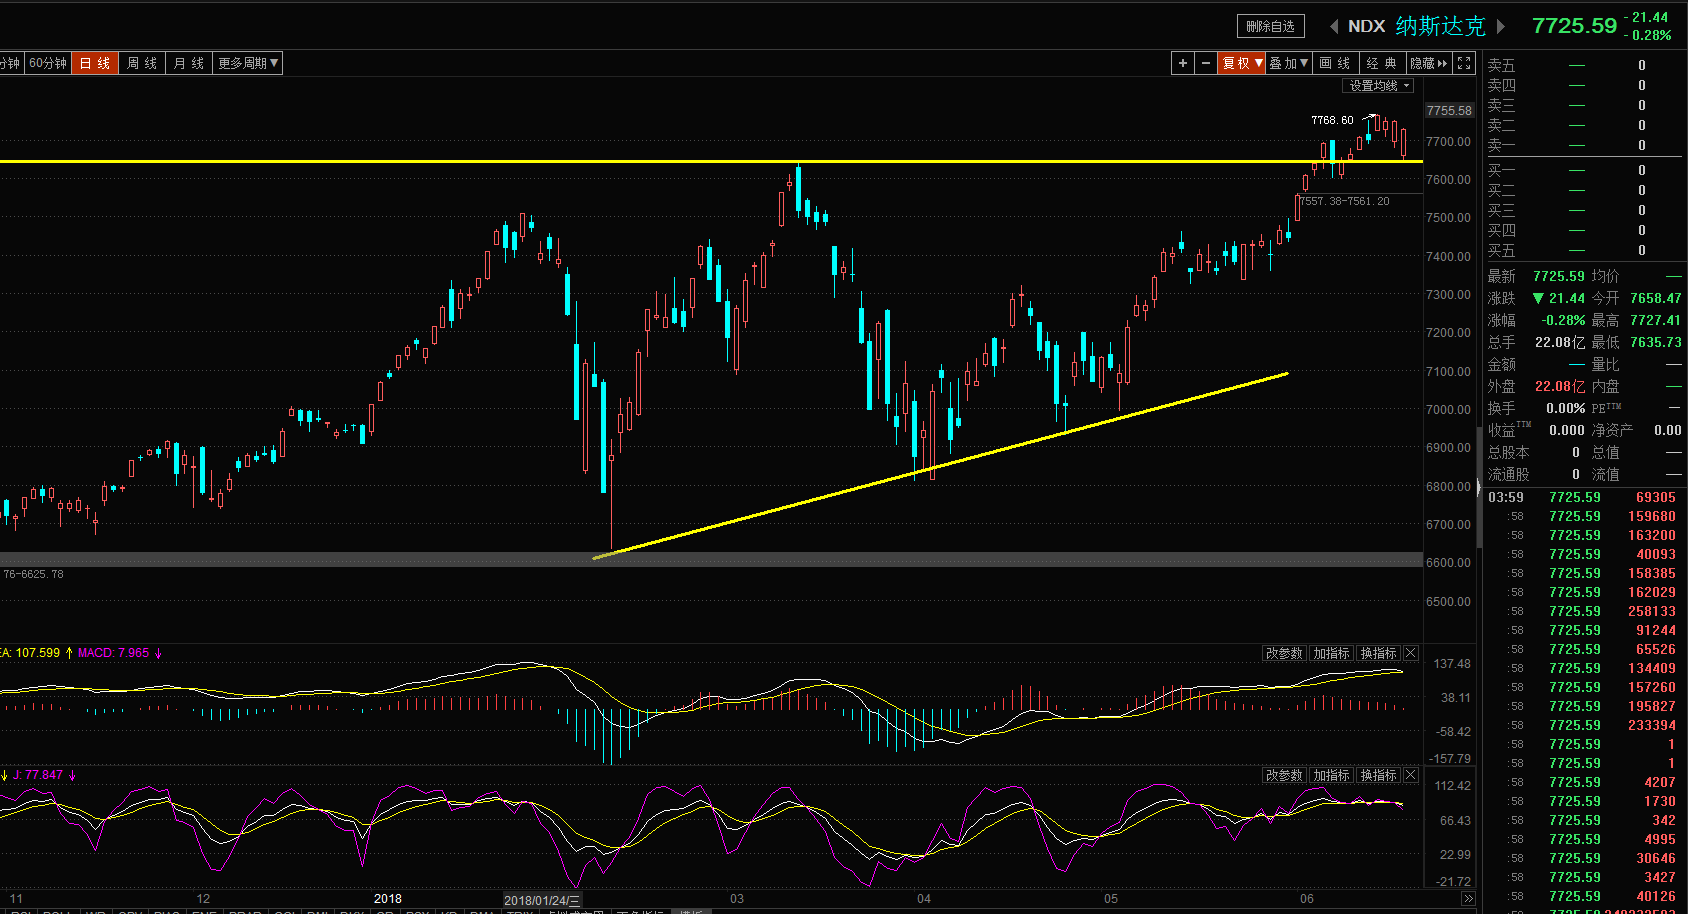Click the zoom out minus button
Screen dimensions: 1688x914
click(1206, 63)
